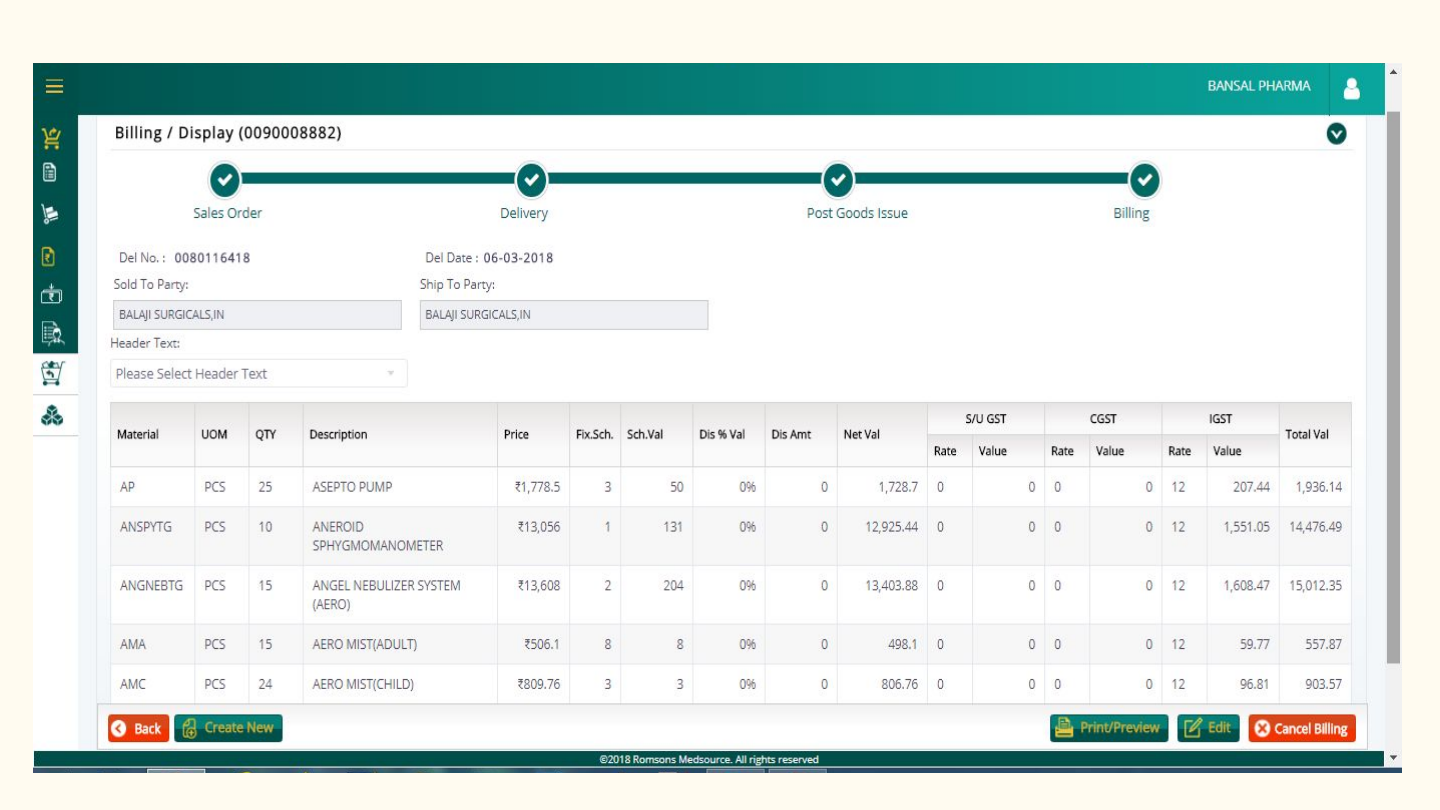Click the Sales Order step checkmark

click(226, 180)
